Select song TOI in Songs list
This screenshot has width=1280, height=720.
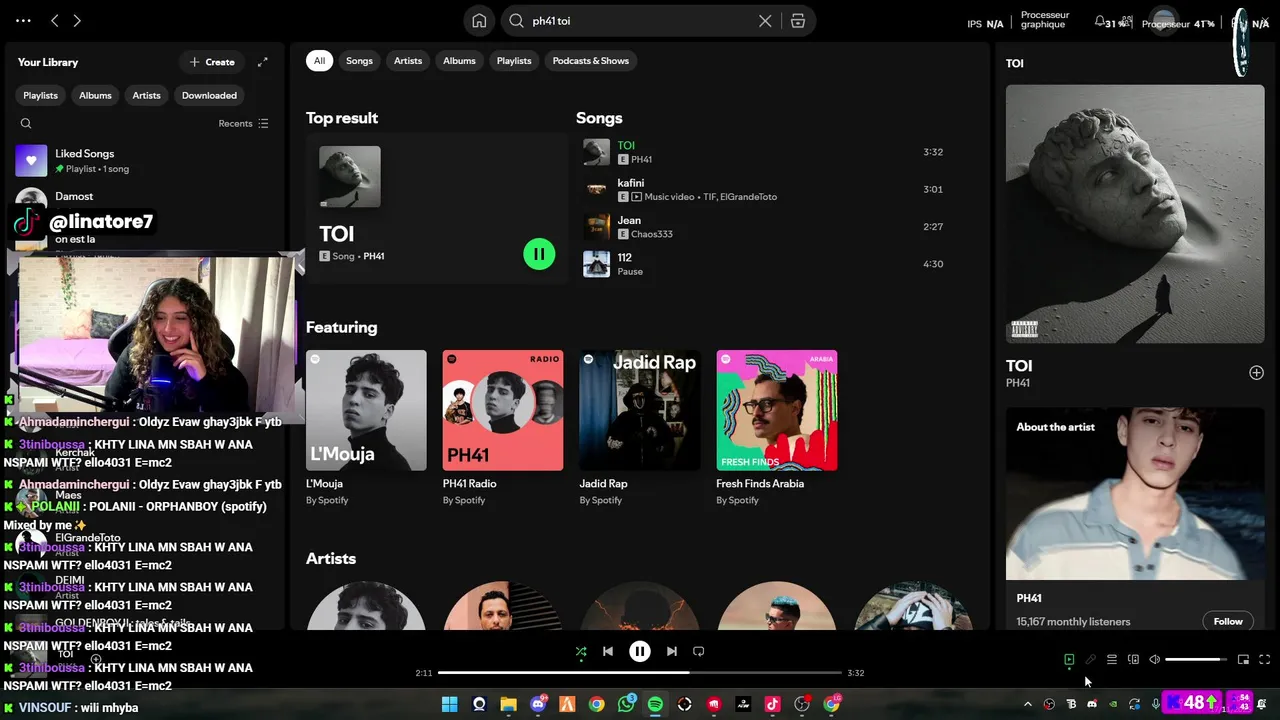765,152
